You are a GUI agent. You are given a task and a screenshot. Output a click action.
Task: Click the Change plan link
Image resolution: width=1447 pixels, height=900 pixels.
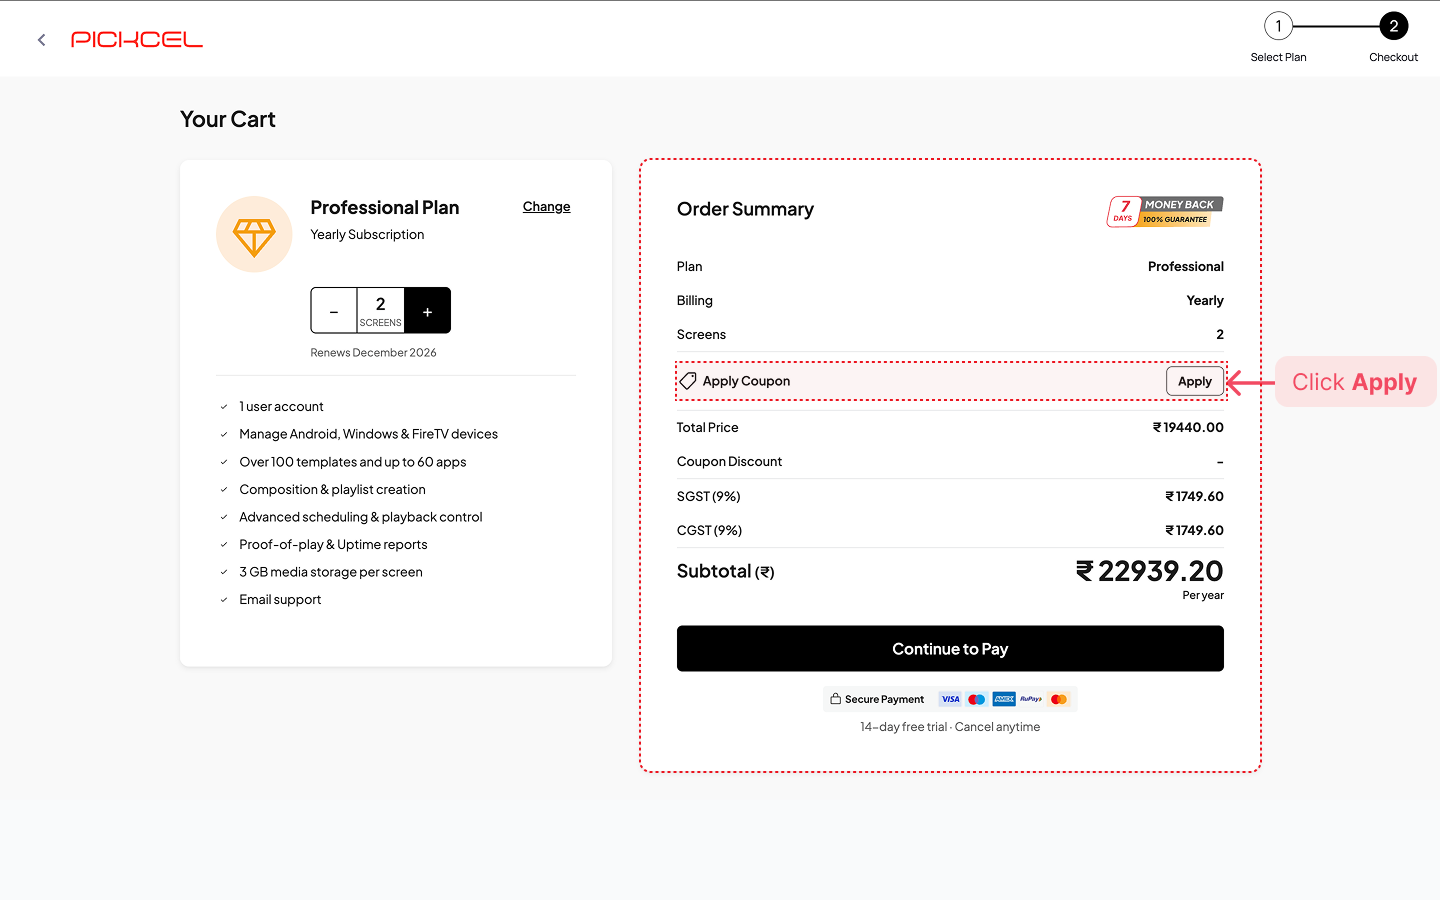coord(546,207)
